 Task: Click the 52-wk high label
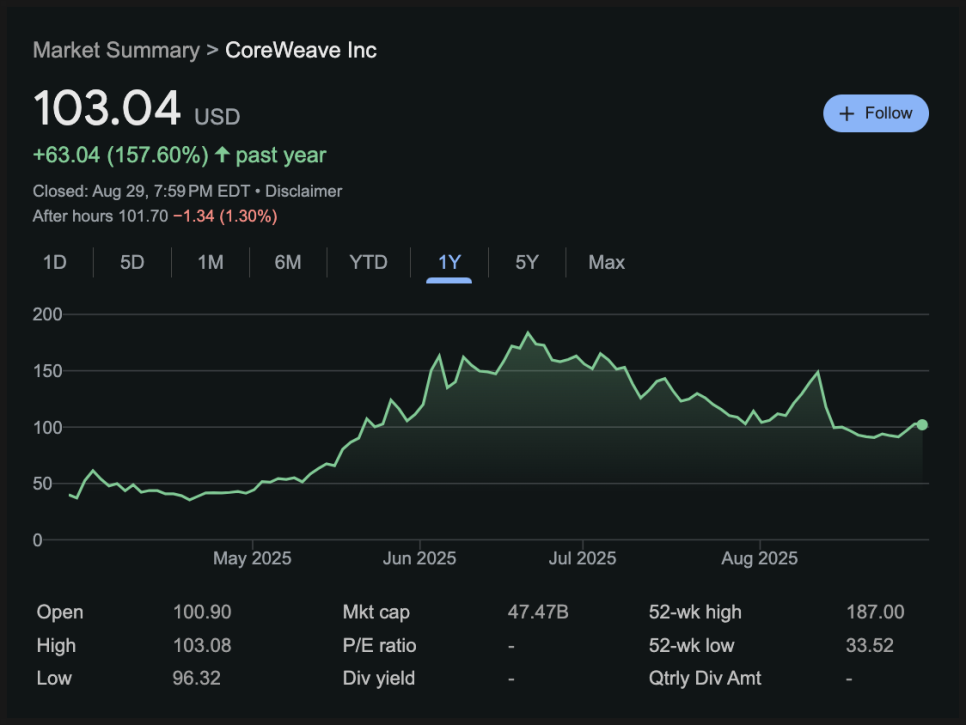[x=695, y=612]
